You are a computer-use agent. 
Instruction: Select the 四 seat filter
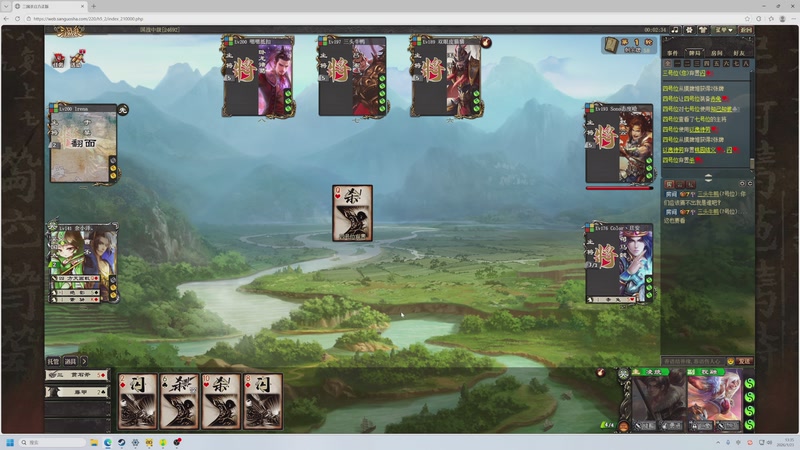pos(707,63)
